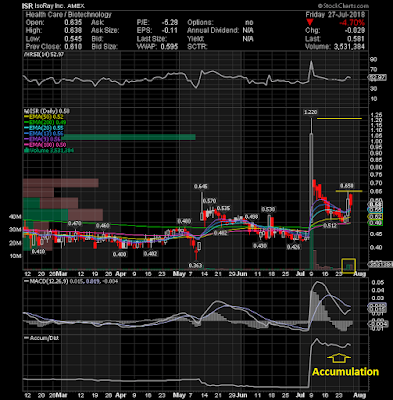Click the green EMA(200) legend entry
Viewport: 393px width, 400px height.
pos(44,122)
